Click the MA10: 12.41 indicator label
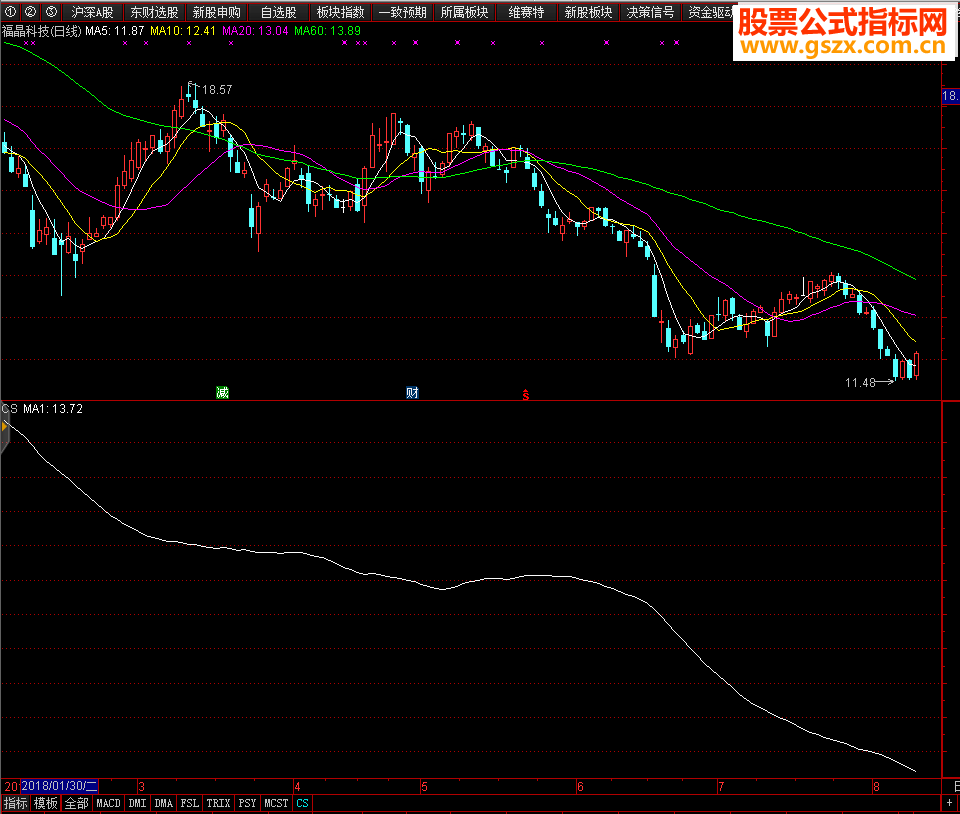 (x=182, y=31)
